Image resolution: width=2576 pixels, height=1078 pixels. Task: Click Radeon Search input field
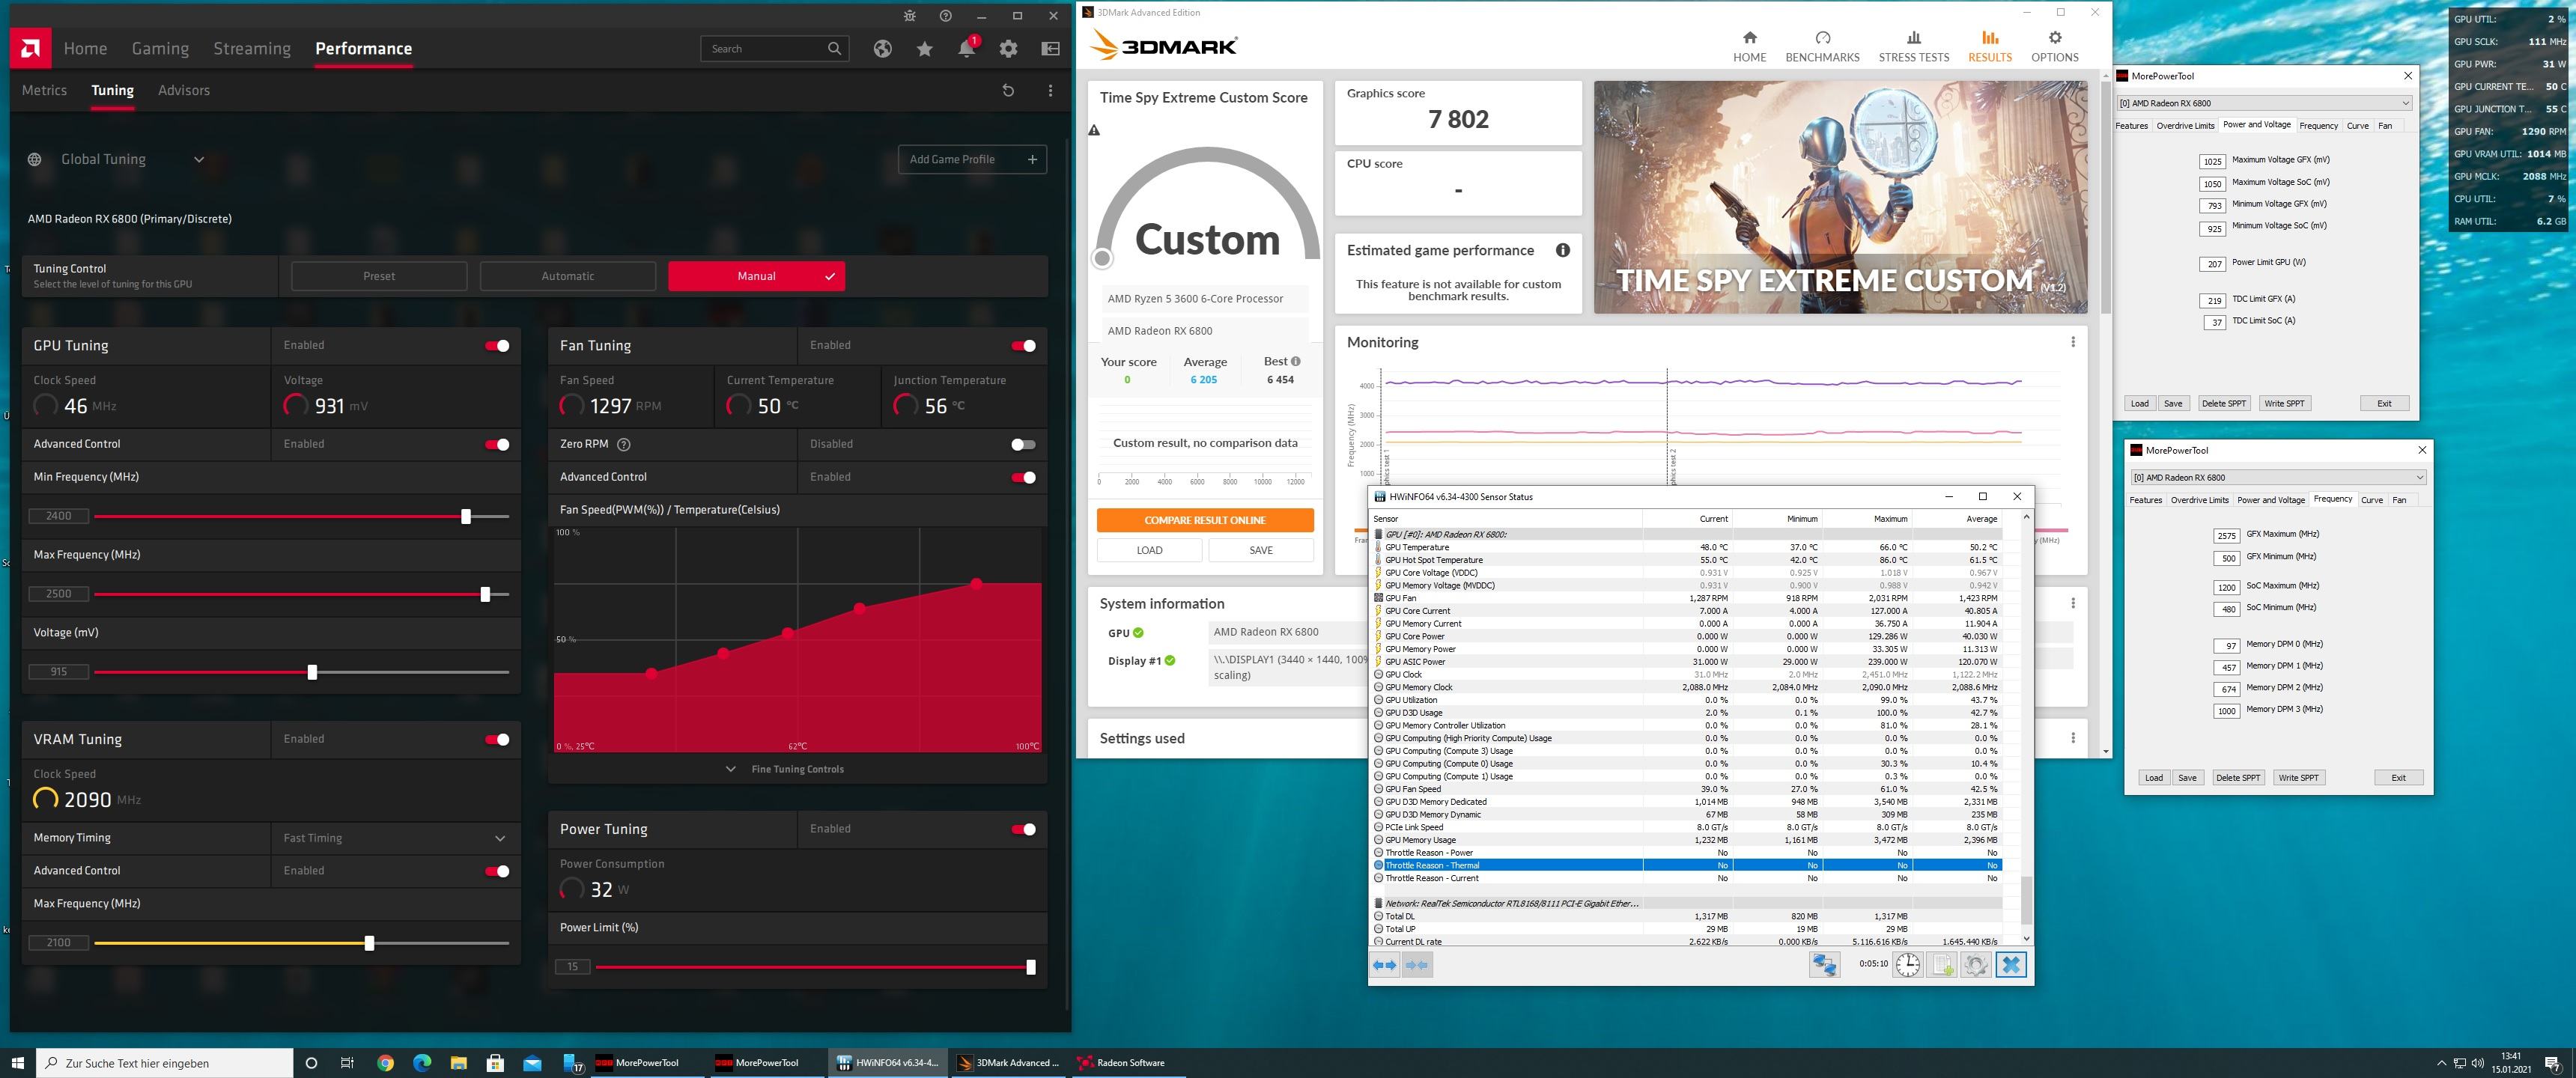[774, 49]
